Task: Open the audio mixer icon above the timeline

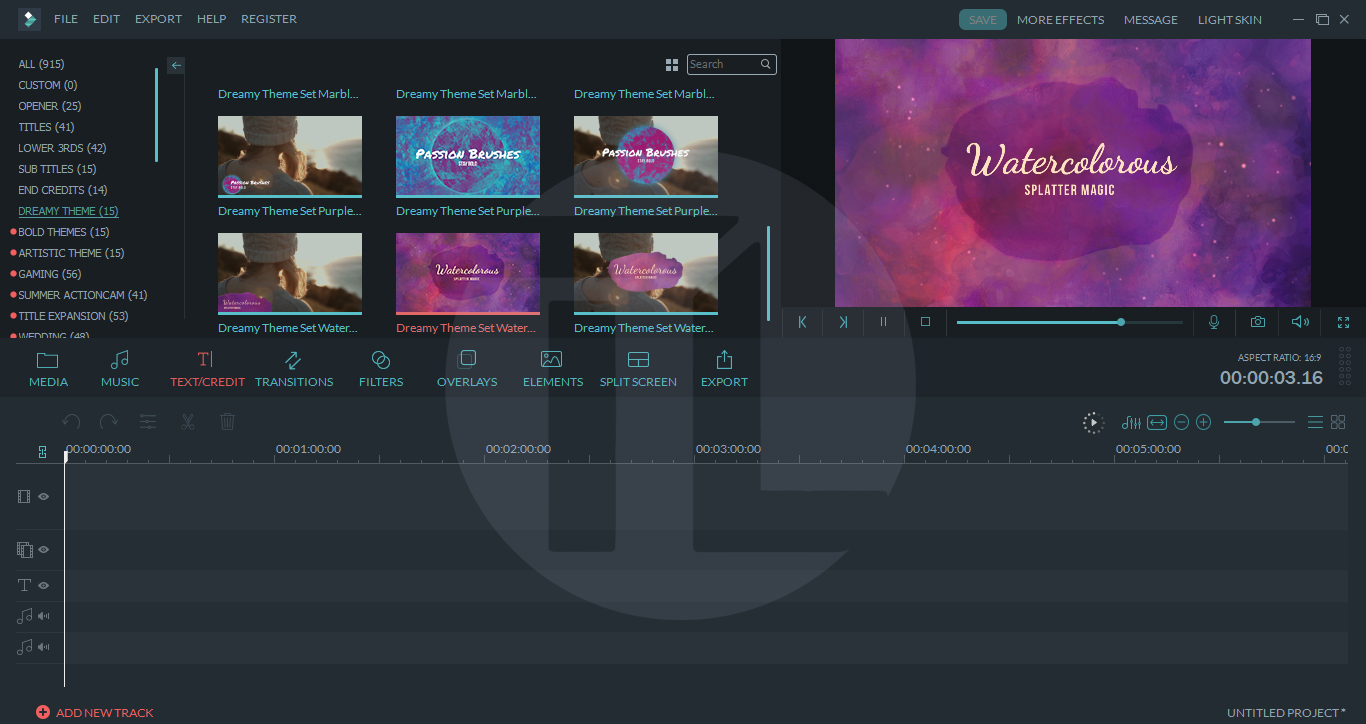Action: [x=1131, y=422]
